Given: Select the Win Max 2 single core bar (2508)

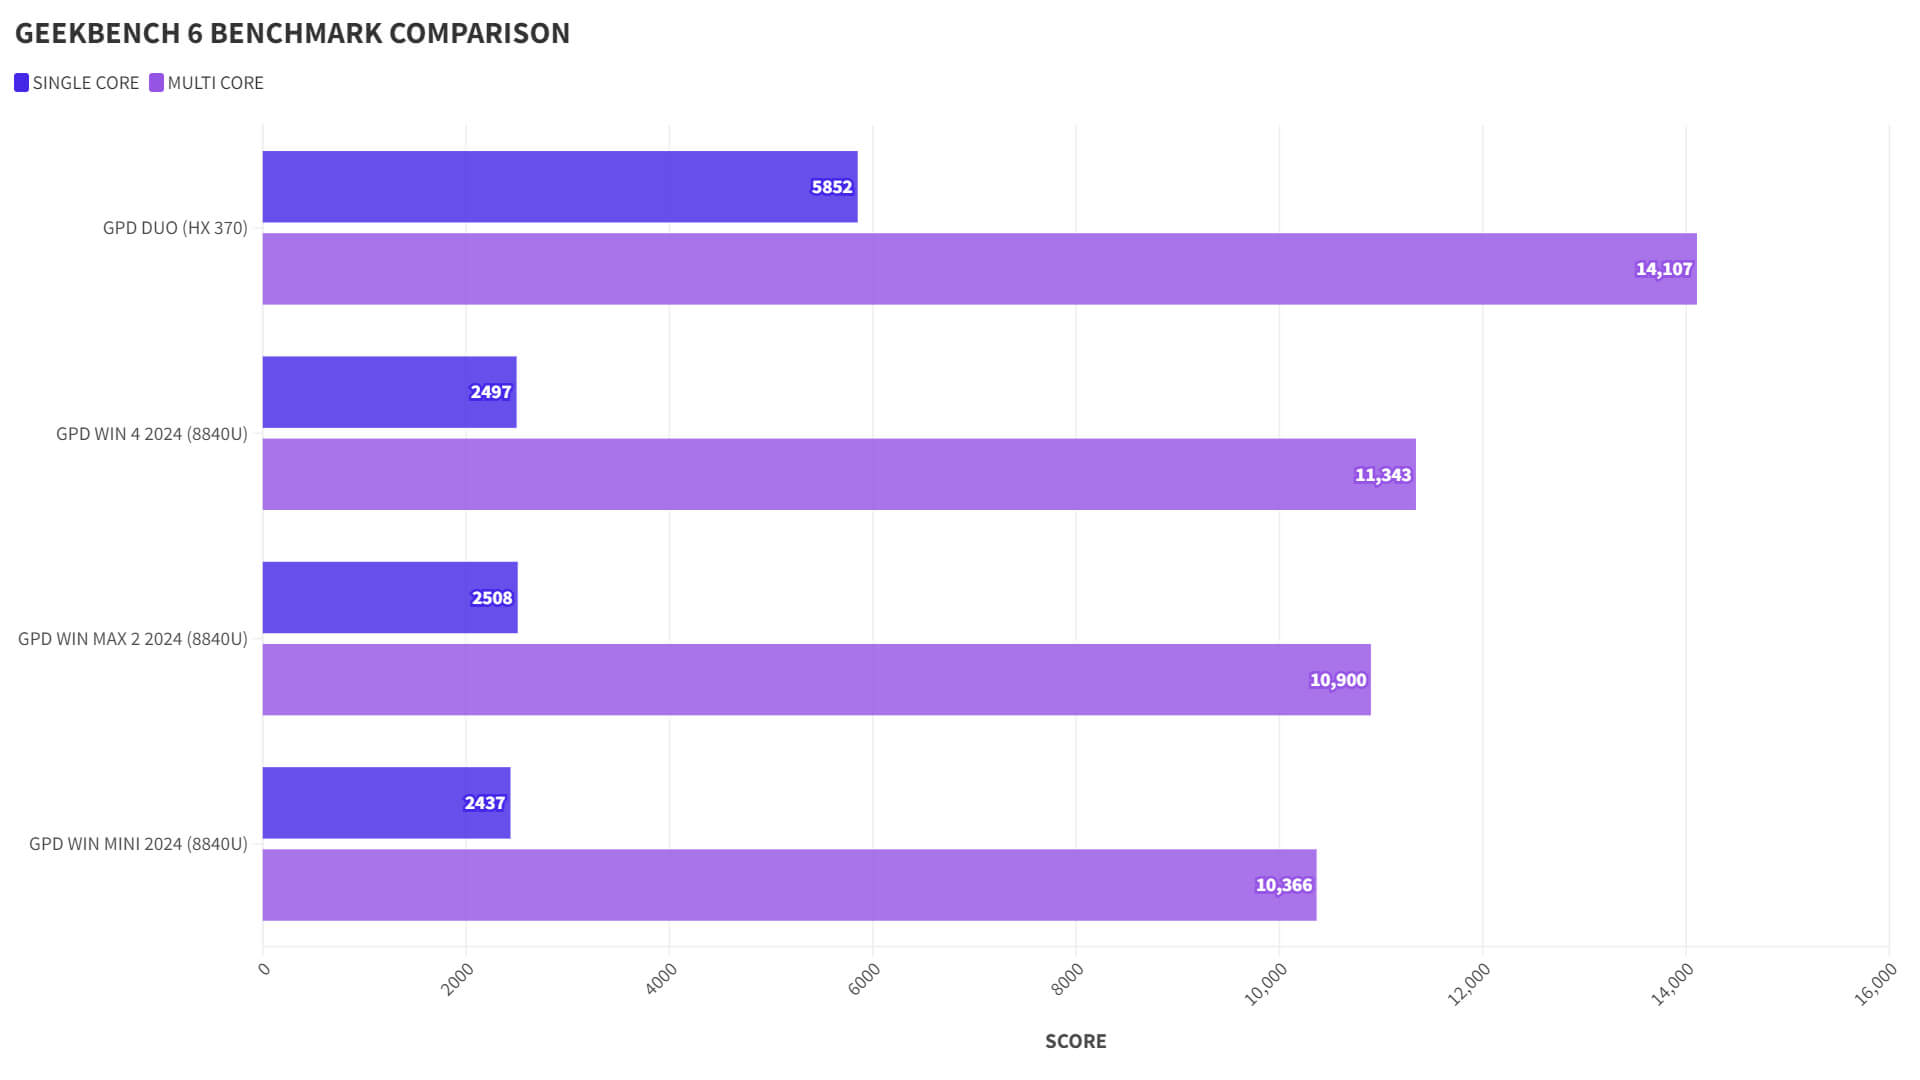Looking at the screenshot, I should pos(389,598).
